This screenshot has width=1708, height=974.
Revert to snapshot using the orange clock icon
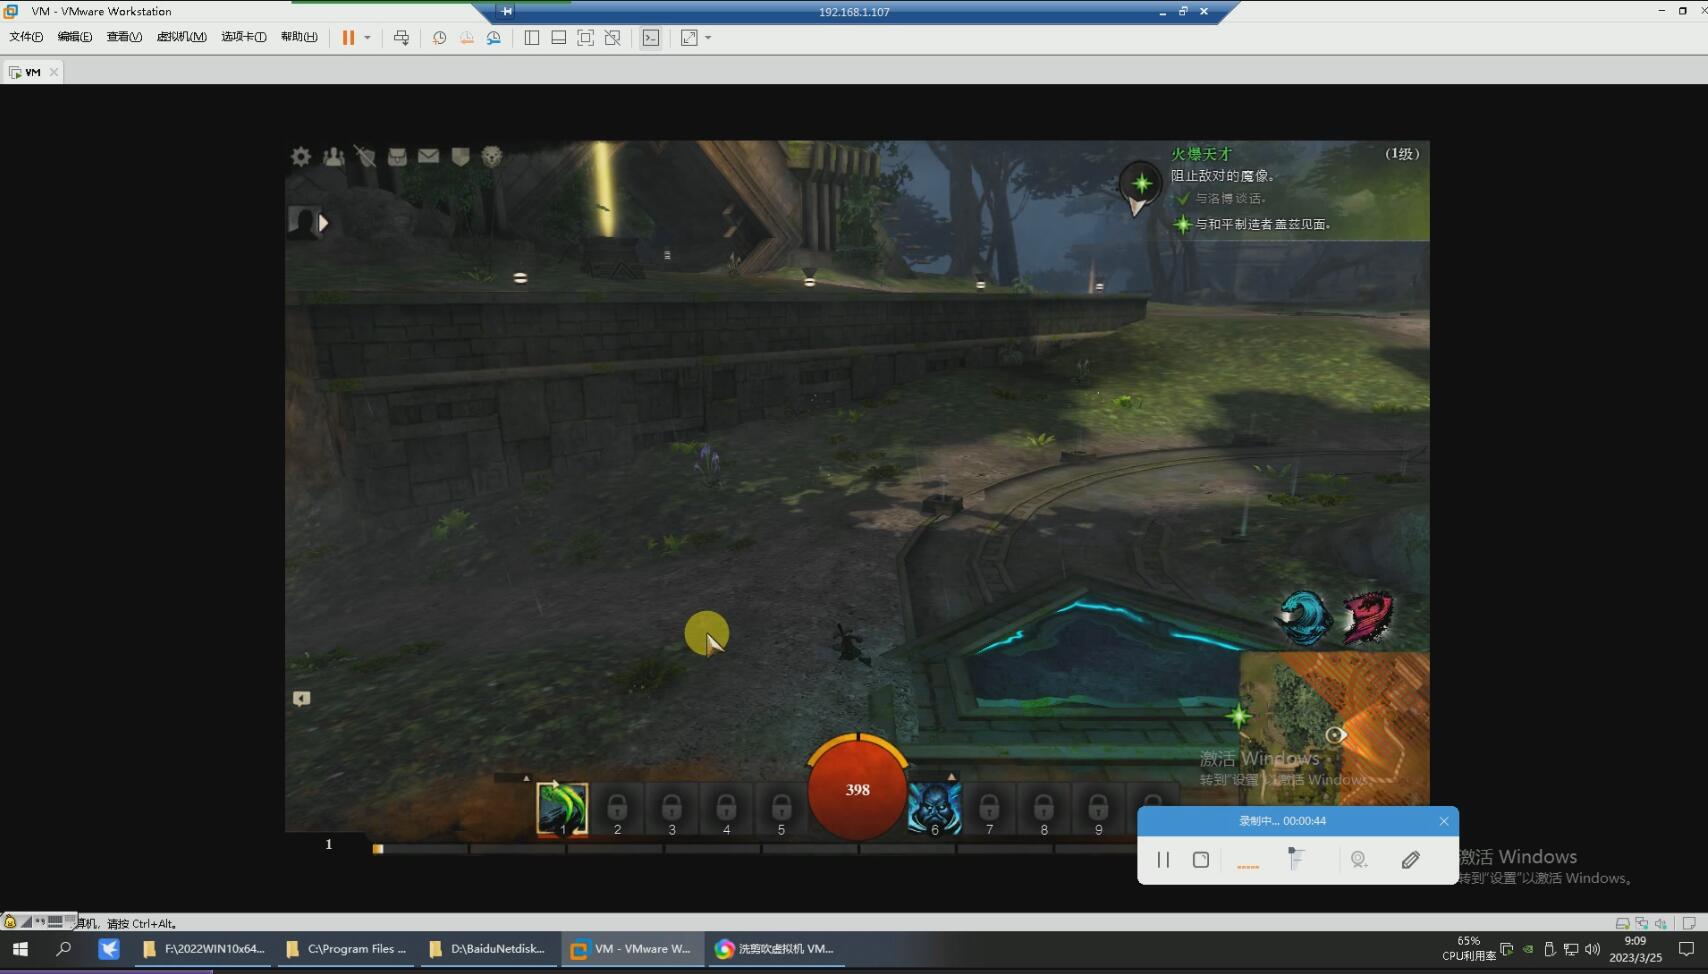(466, 37)
